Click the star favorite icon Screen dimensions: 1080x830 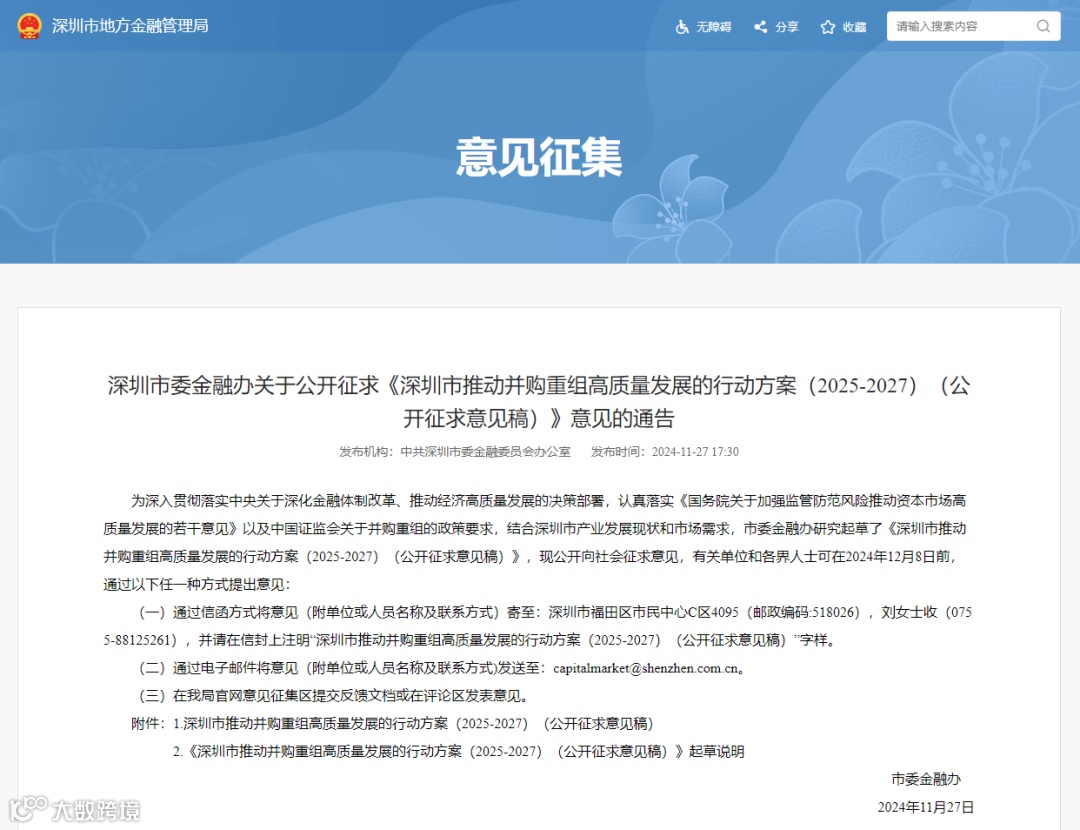coord(828,27)
